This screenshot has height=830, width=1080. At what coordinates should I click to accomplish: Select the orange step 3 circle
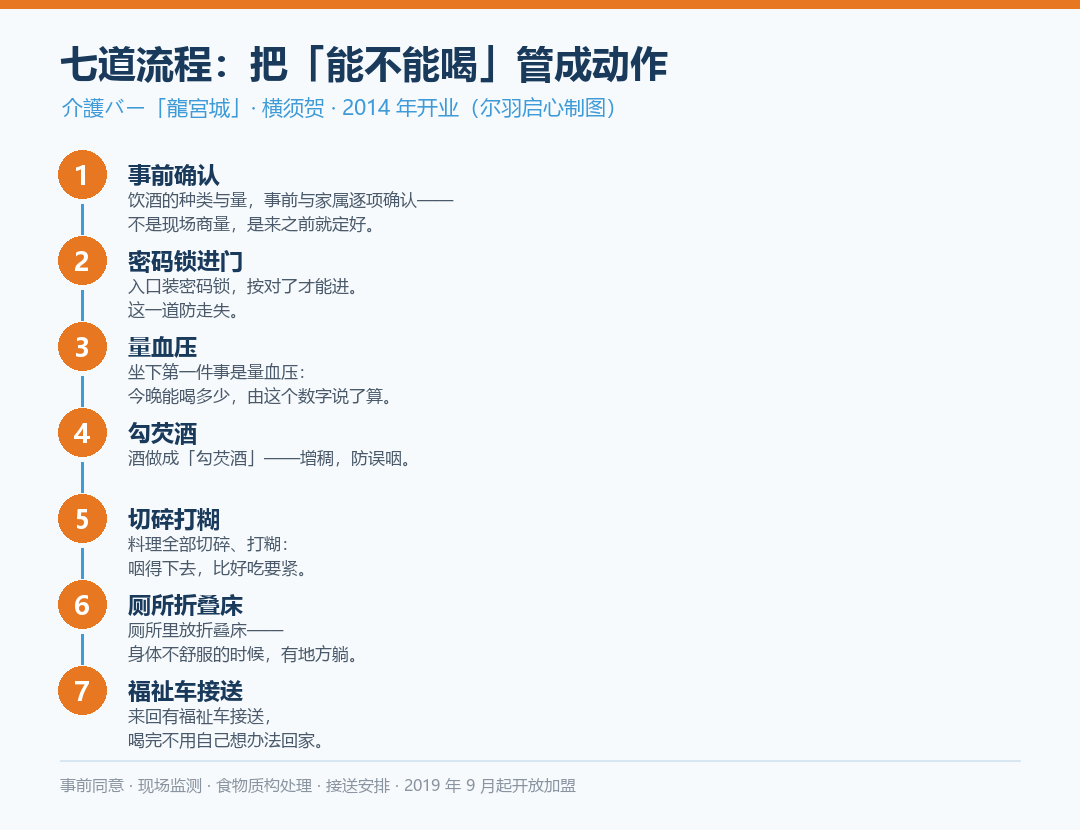click(83, 347)
